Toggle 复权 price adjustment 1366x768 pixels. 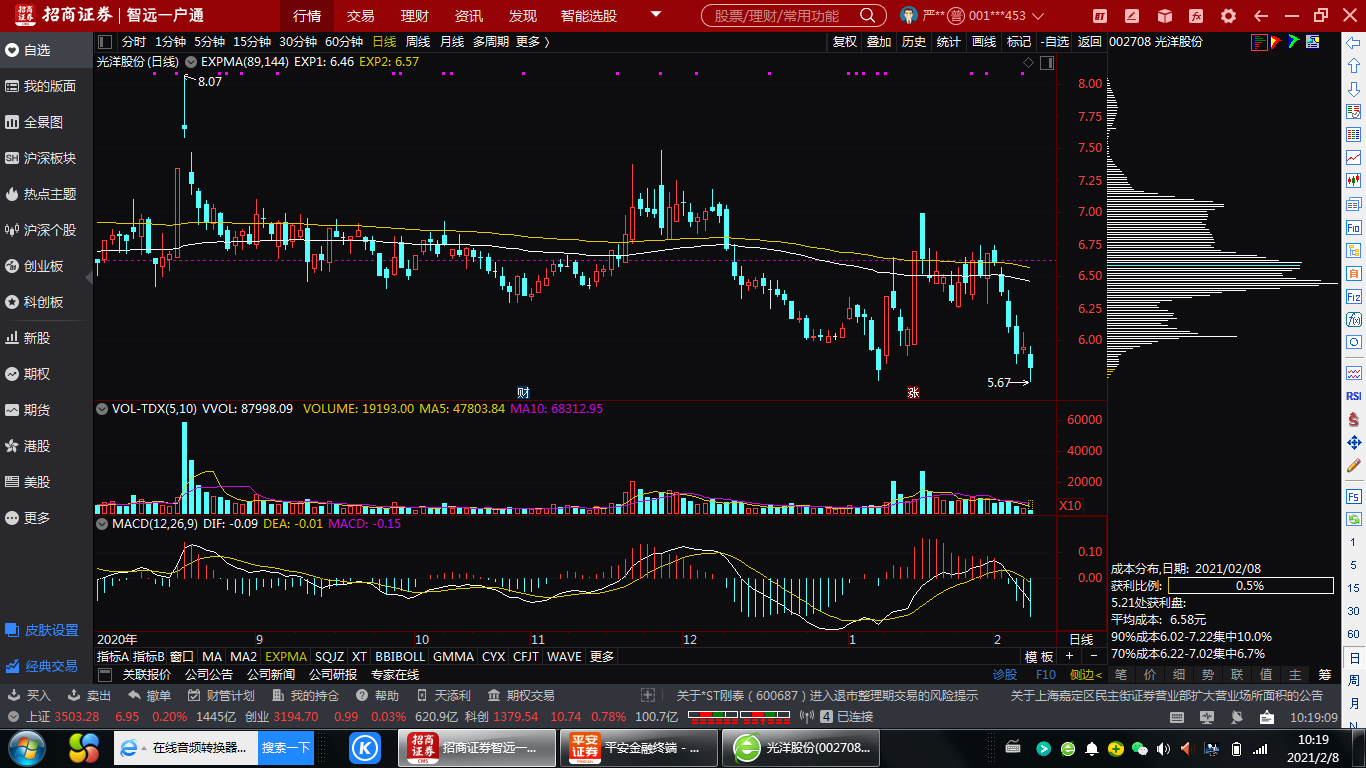[x=845, y=42]
